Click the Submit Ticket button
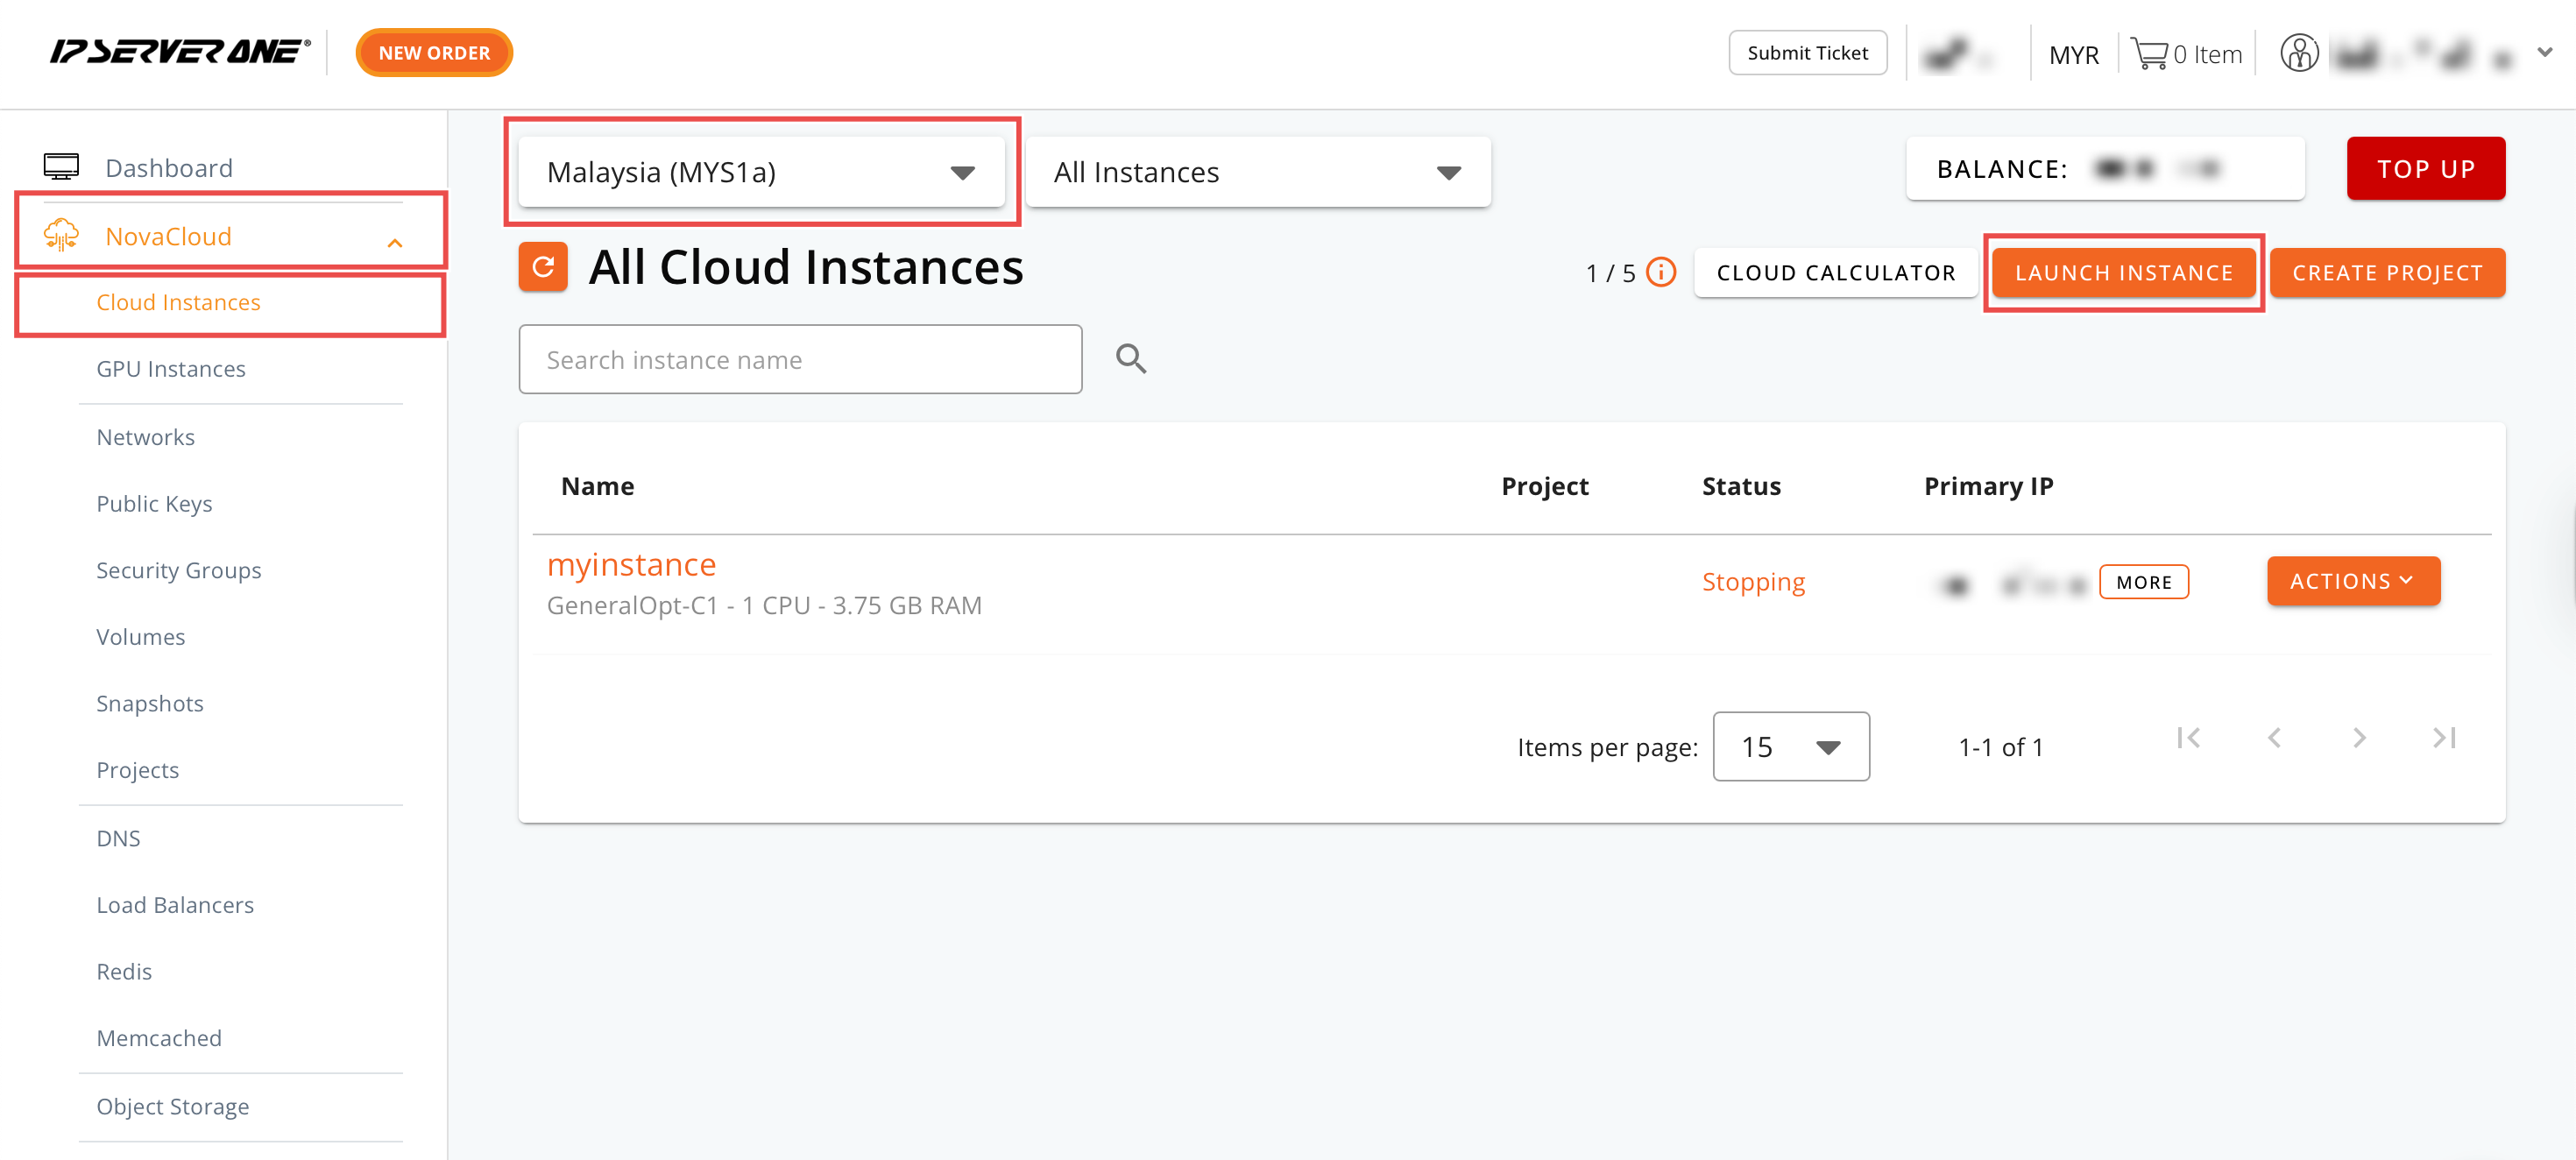The height and width of the screenshot is (1160, 2576). [1807, 52]
